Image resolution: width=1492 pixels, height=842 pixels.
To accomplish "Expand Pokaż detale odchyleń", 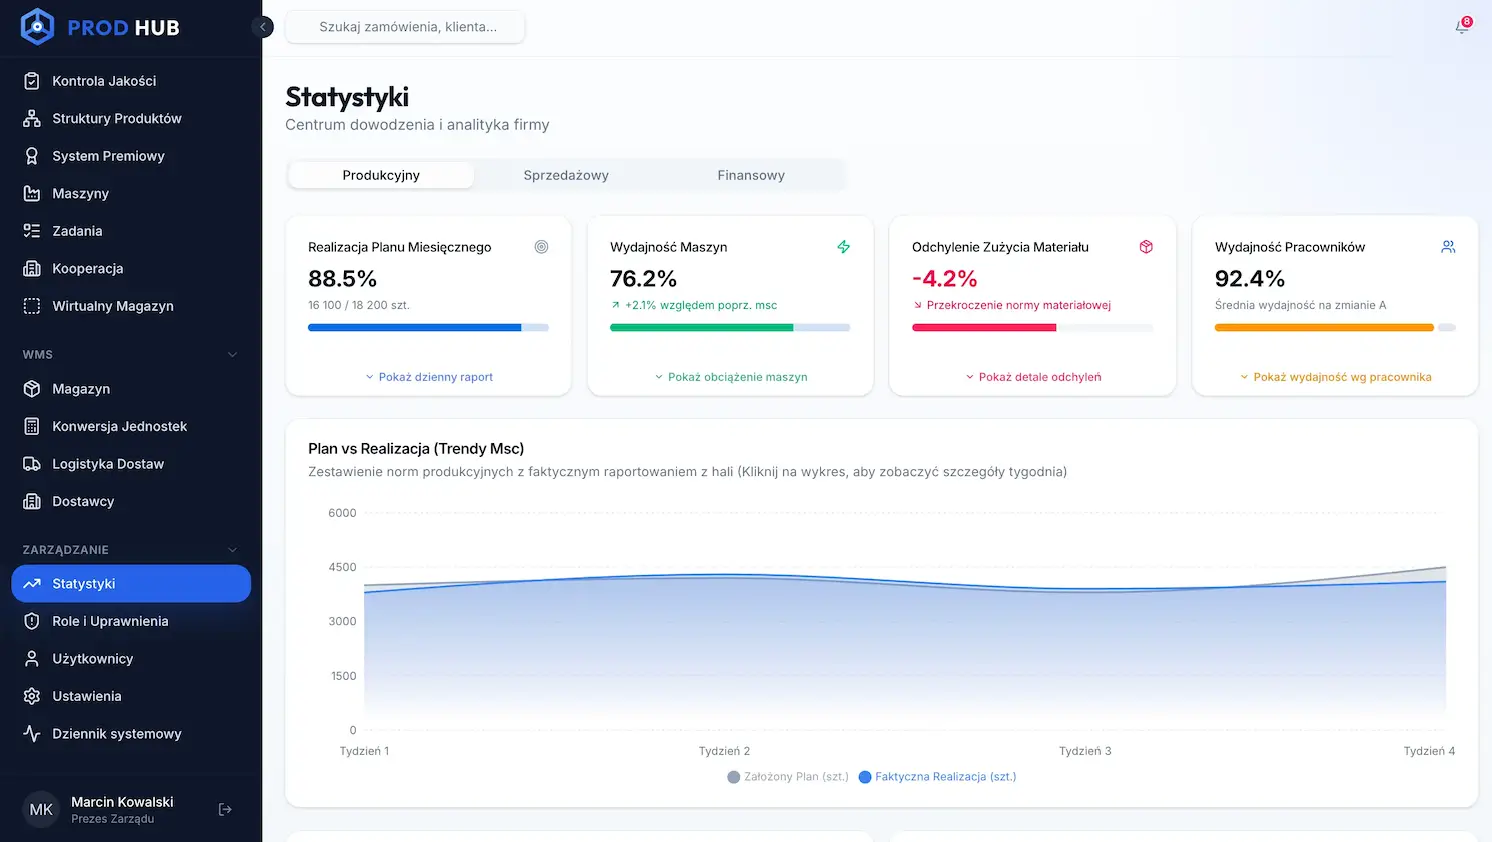I will [x=1033, y=377].
